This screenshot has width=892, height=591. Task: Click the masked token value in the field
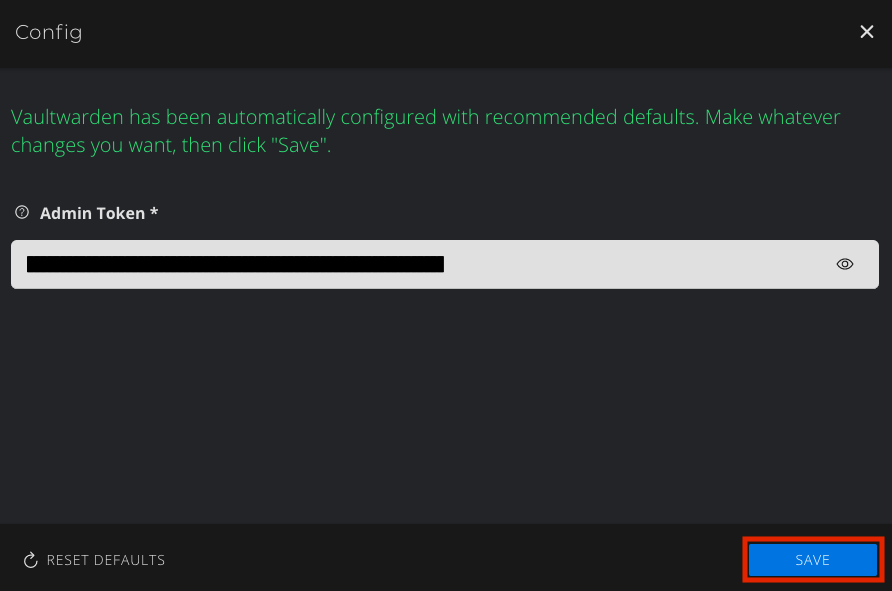point(235,264)
